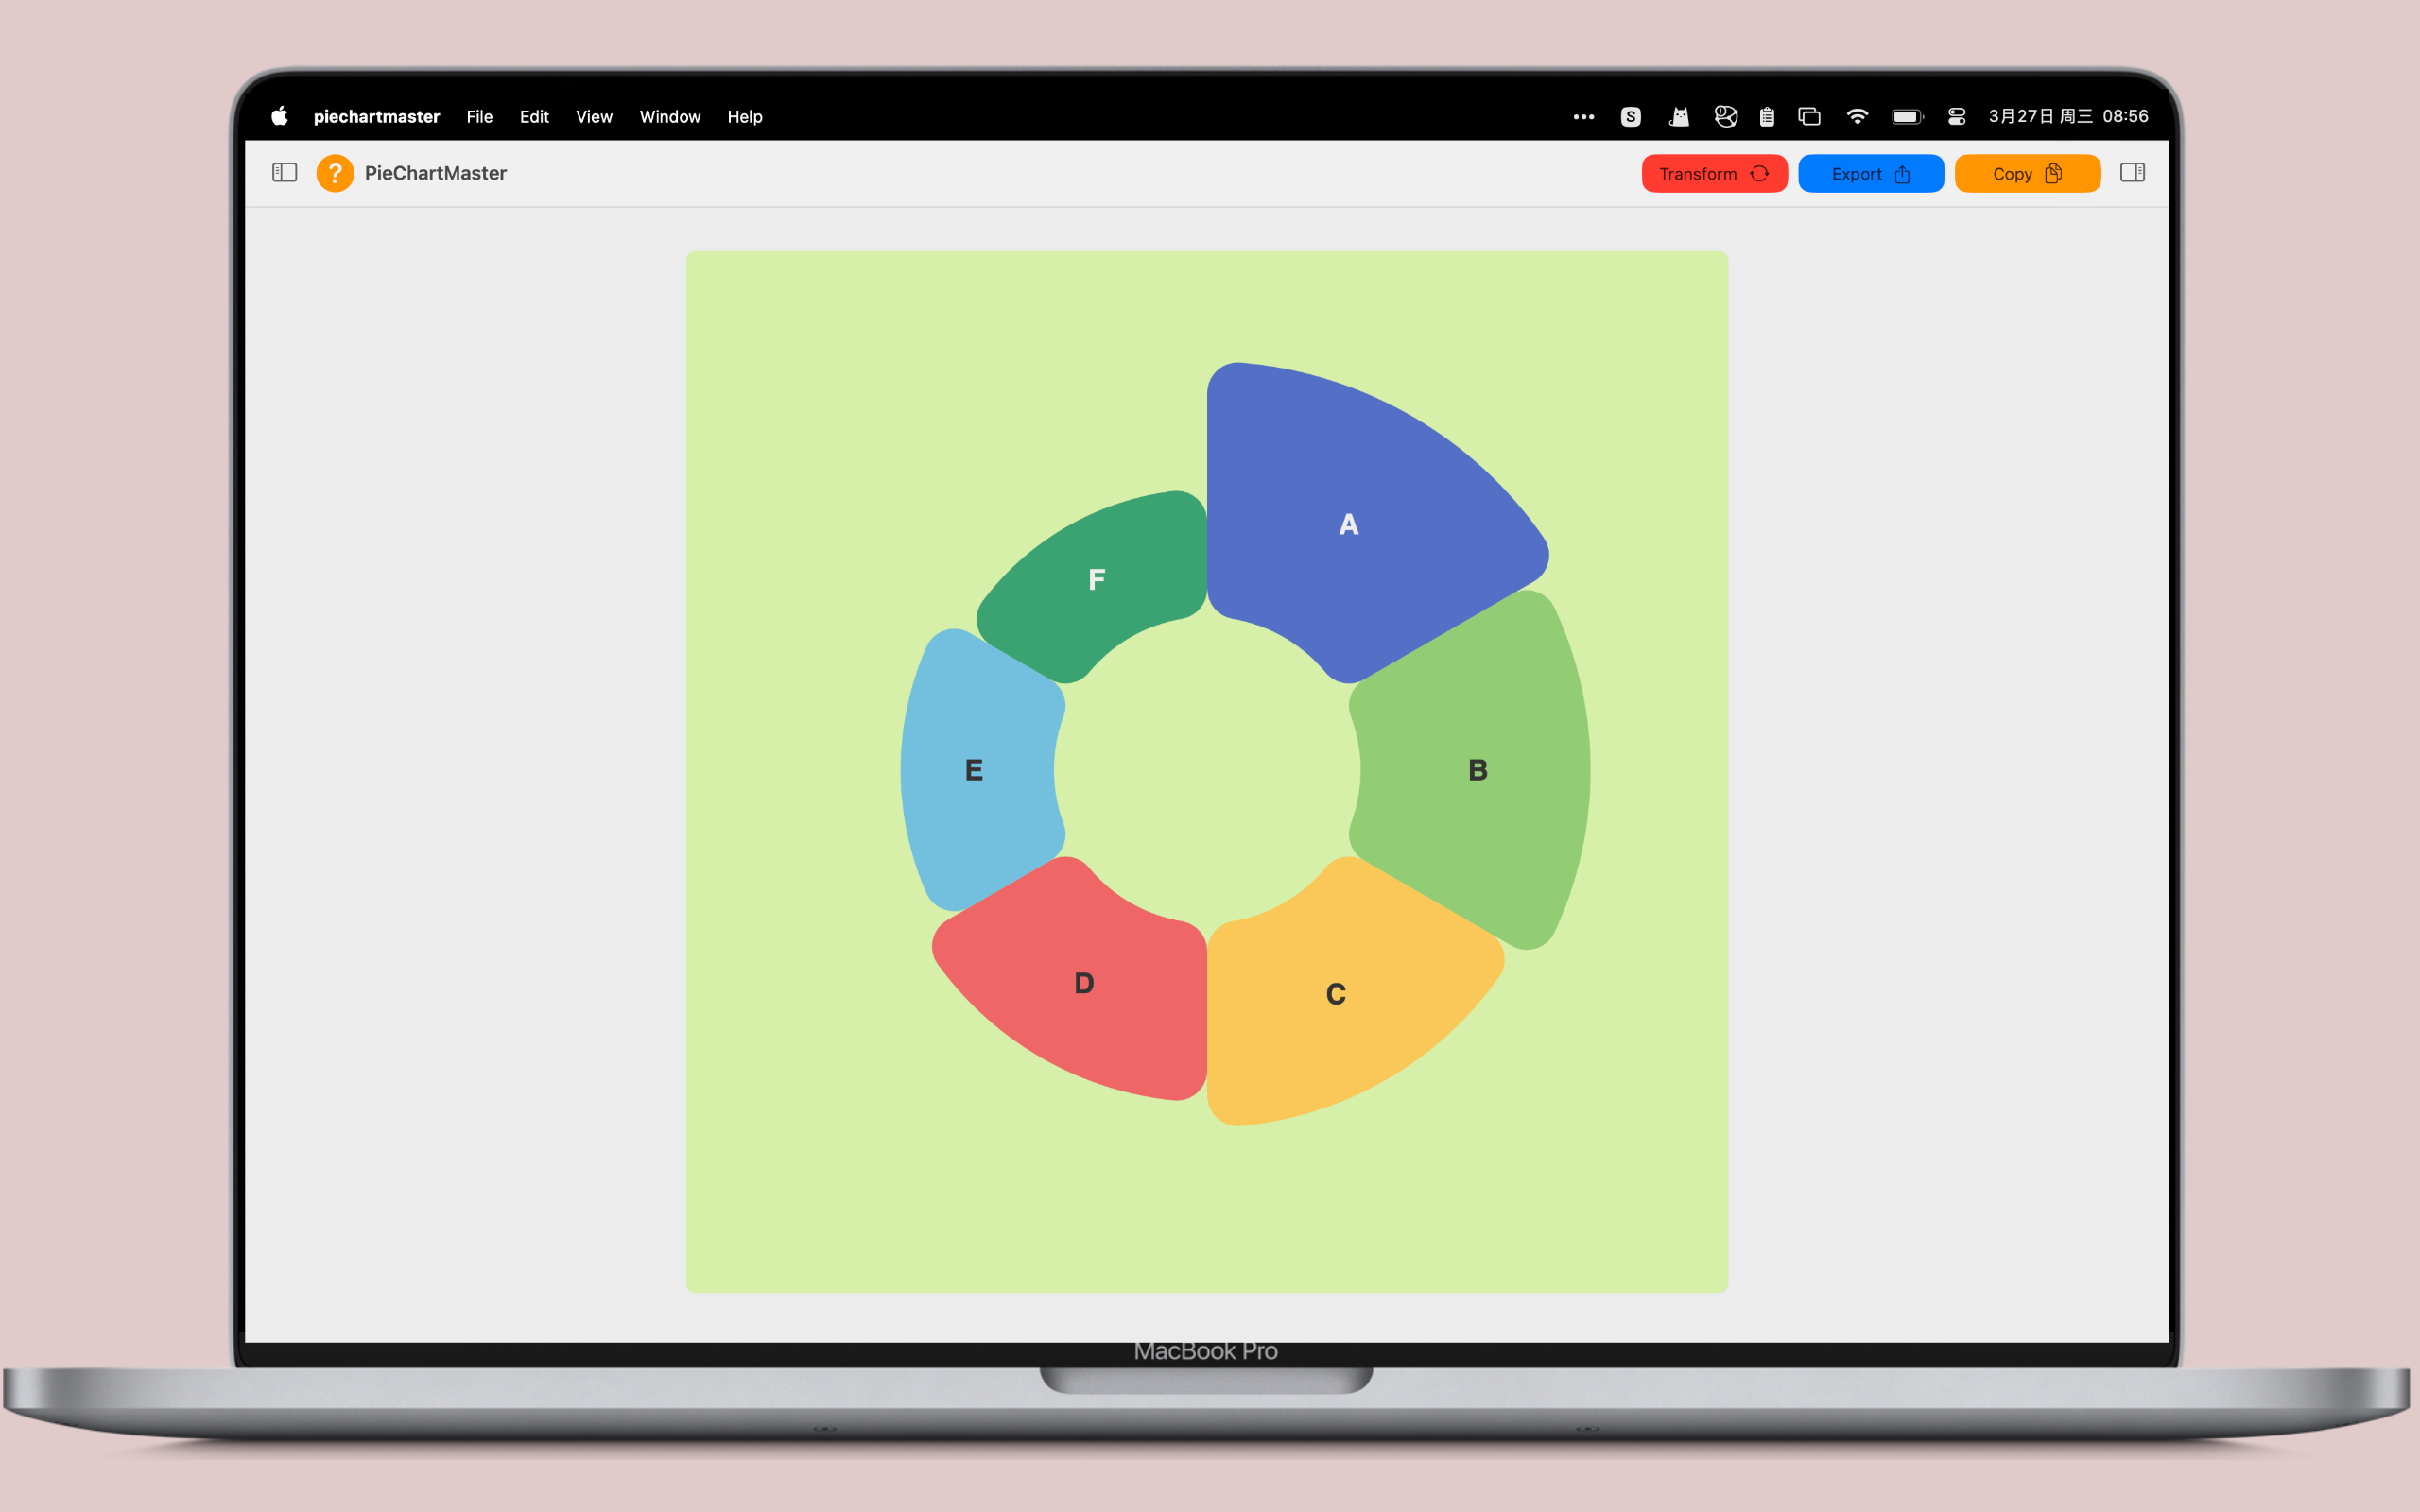Click the date and time in menu bar
The height and width of the screenshot is (1512, 2420).
pyautogui.click(x=2068, y=117)
